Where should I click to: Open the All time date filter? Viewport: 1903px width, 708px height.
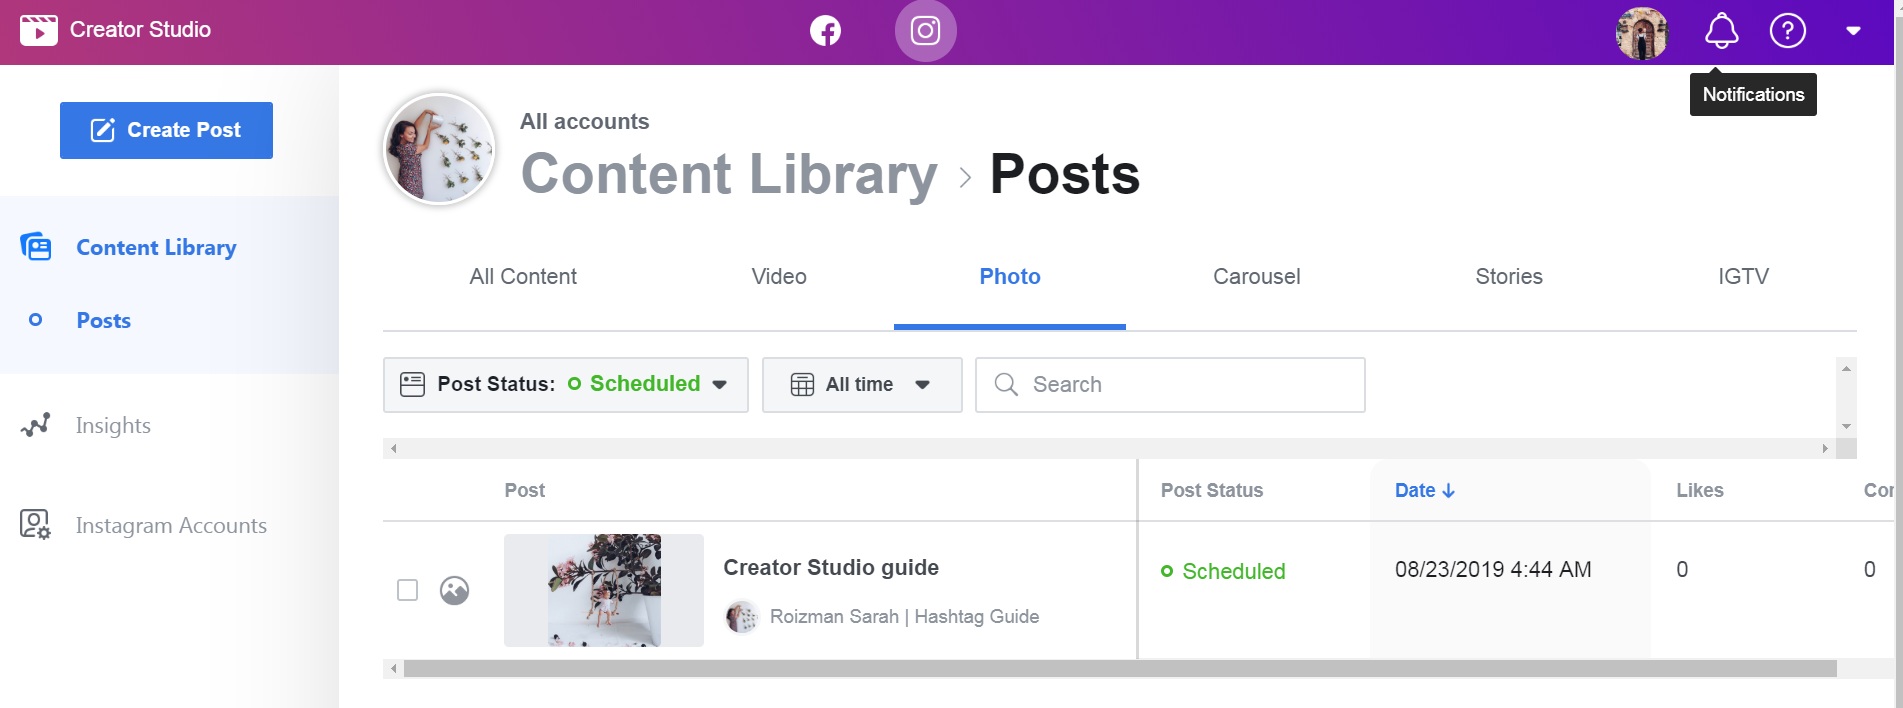862,385
